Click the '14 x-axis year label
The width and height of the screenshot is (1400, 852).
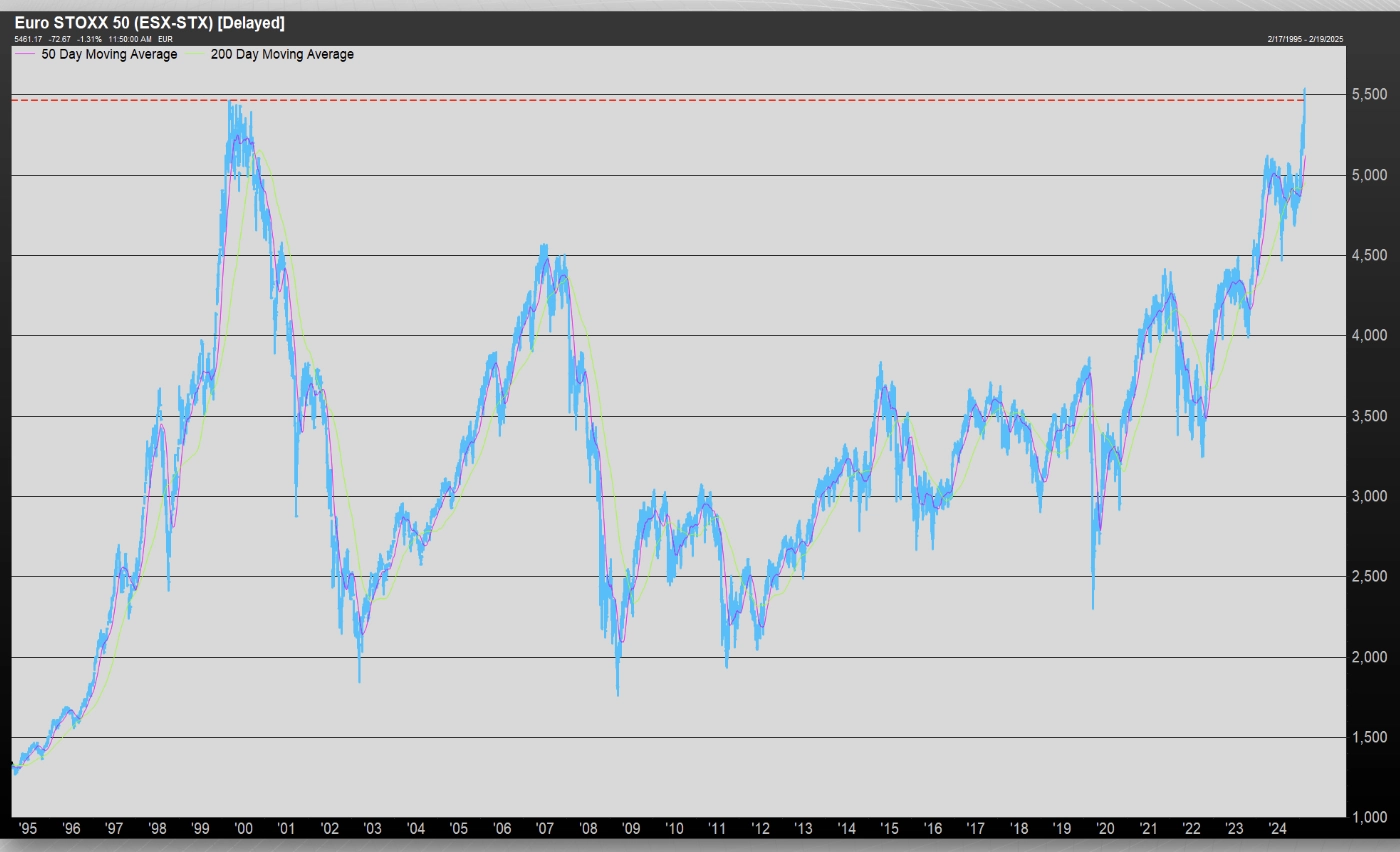point(846,828)
